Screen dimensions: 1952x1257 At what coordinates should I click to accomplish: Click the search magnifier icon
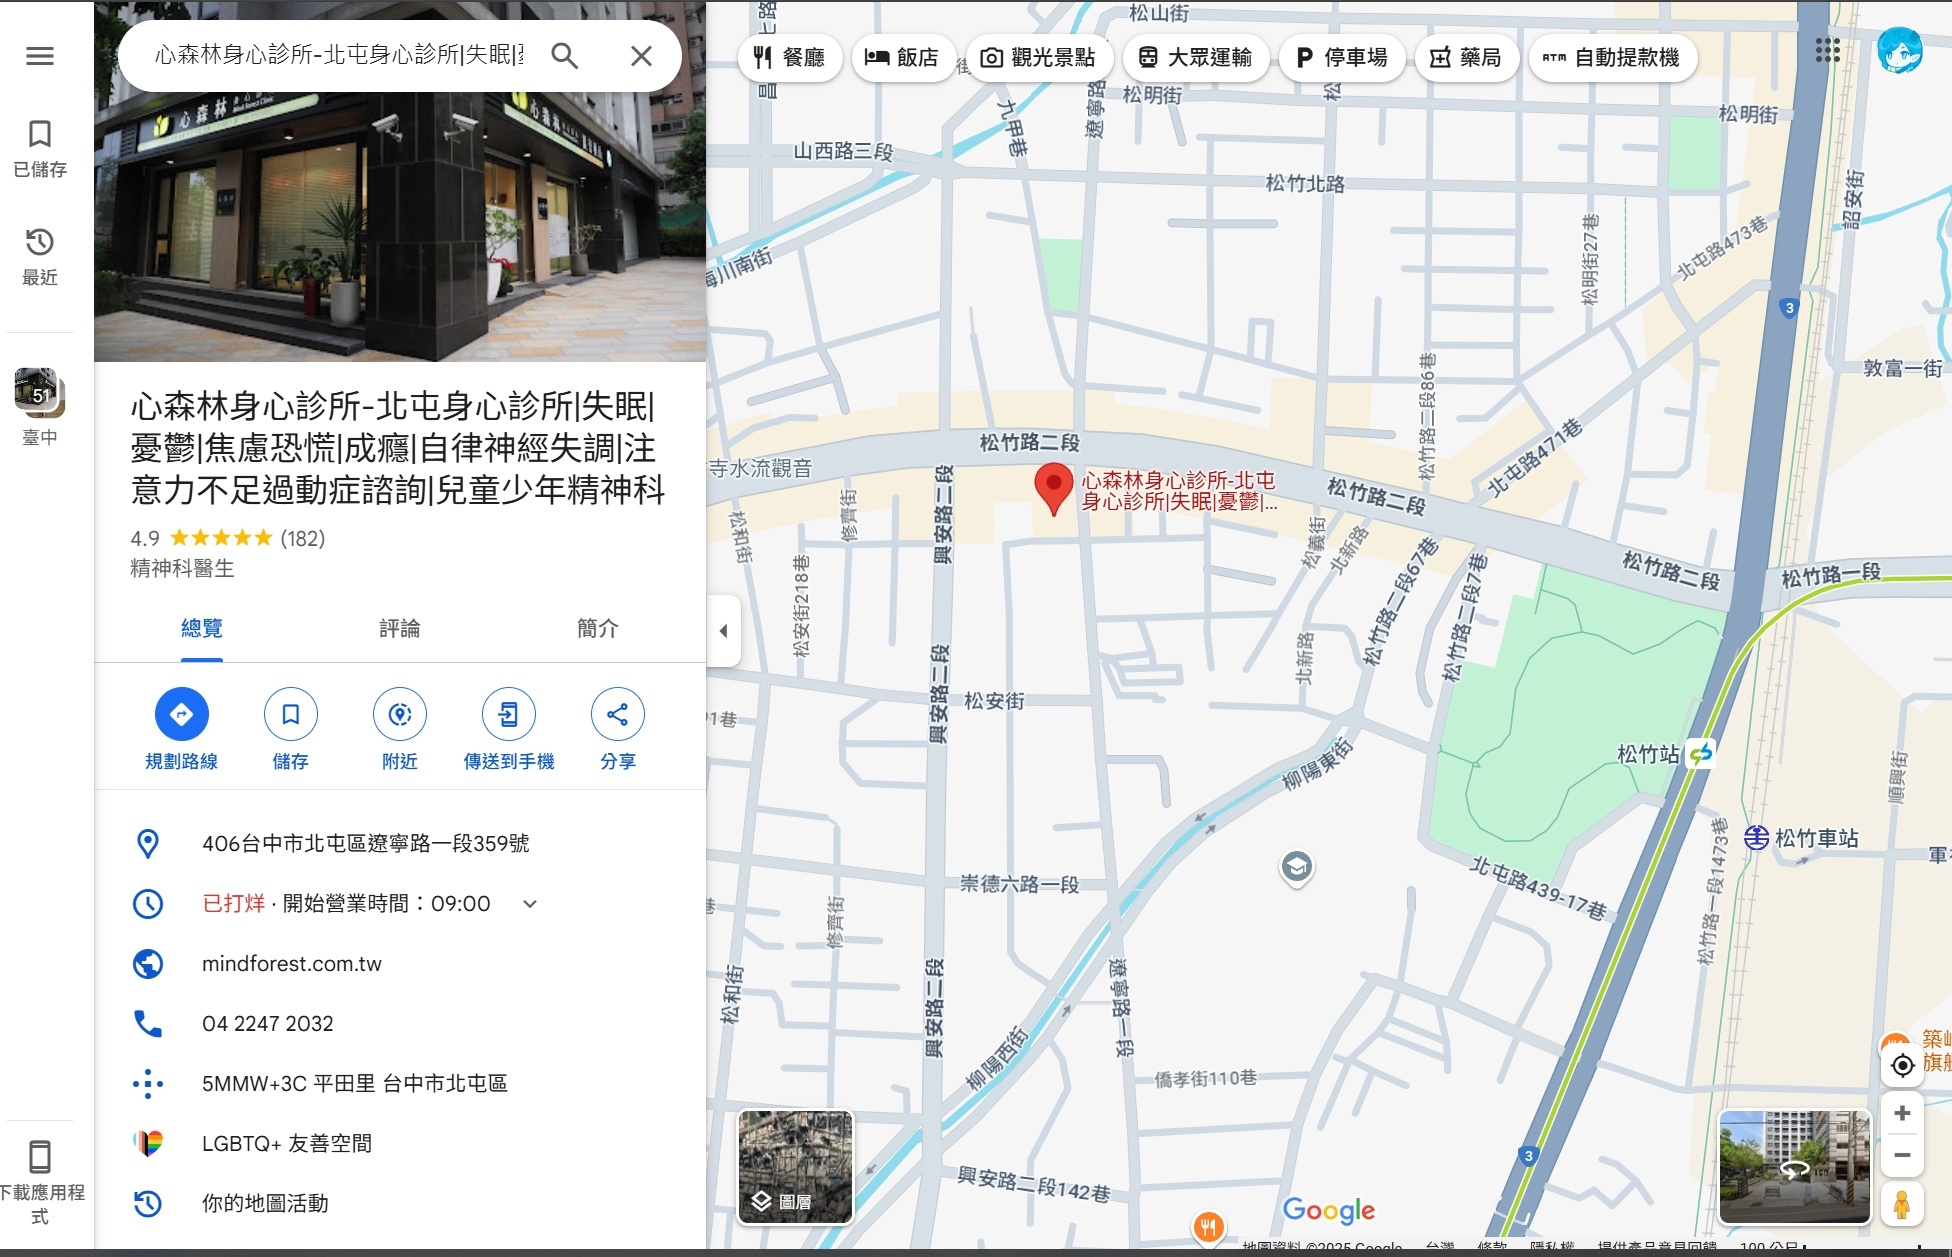pos(565,56)
